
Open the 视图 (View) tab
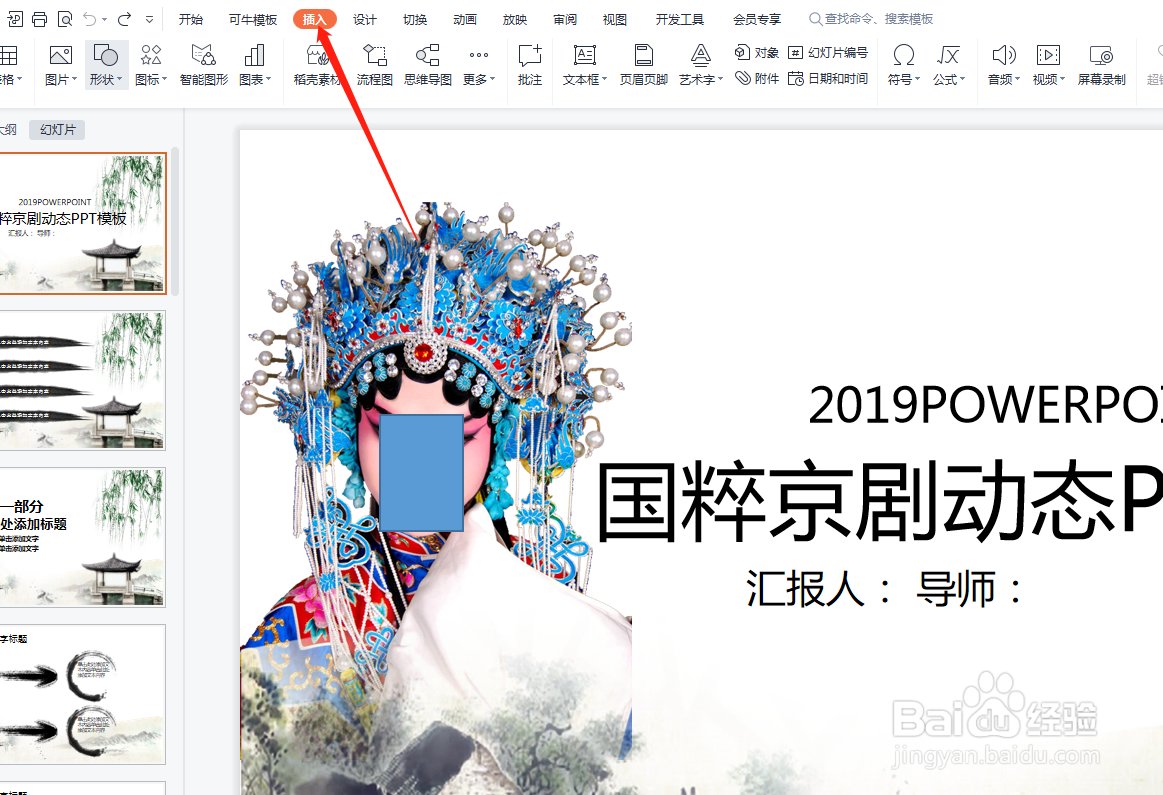[x=615, y=19]
